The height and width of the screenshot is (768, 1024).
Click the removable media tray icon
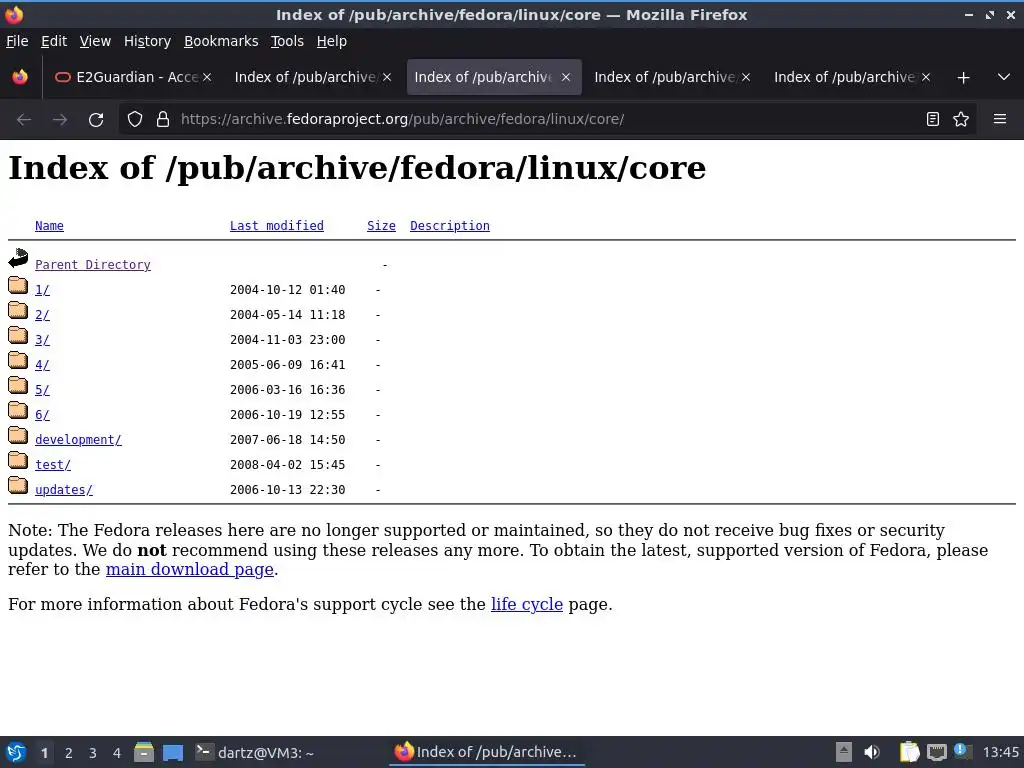coord(844,752)
